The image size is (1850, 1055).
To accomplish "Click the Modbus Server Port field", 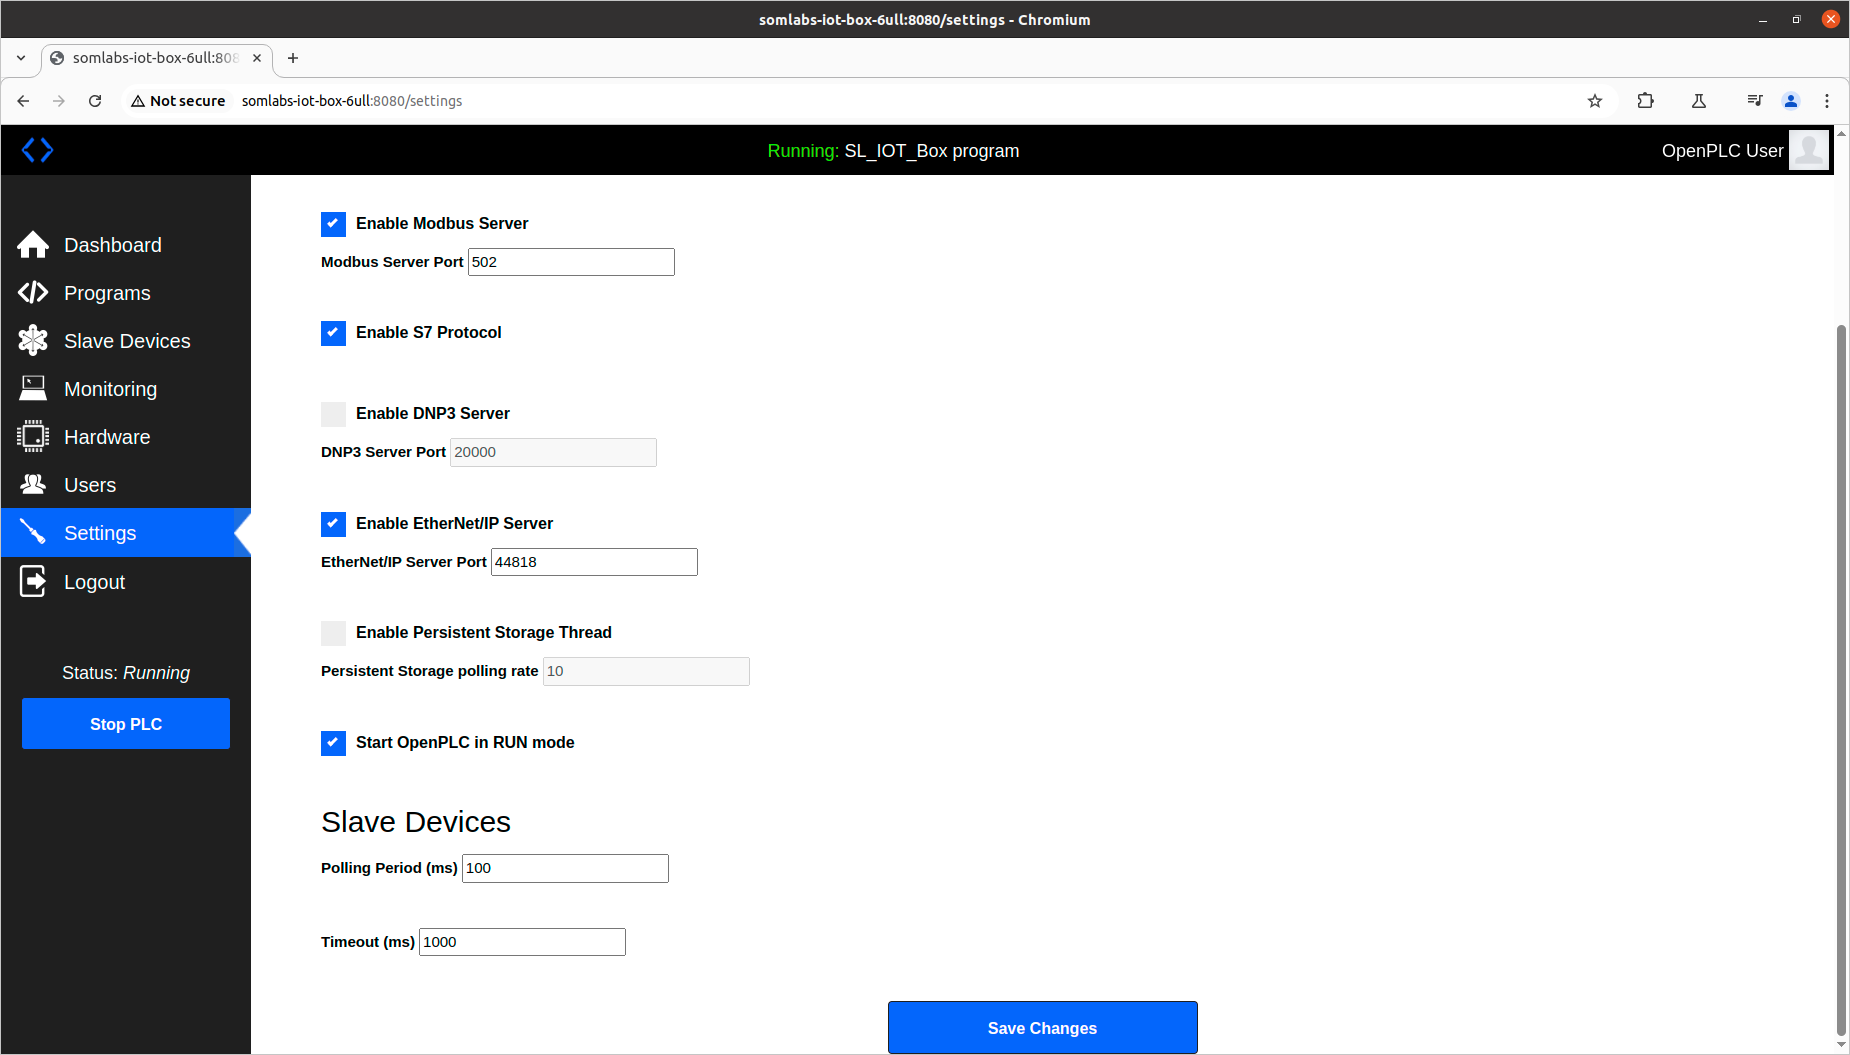I will click(571, 262).
